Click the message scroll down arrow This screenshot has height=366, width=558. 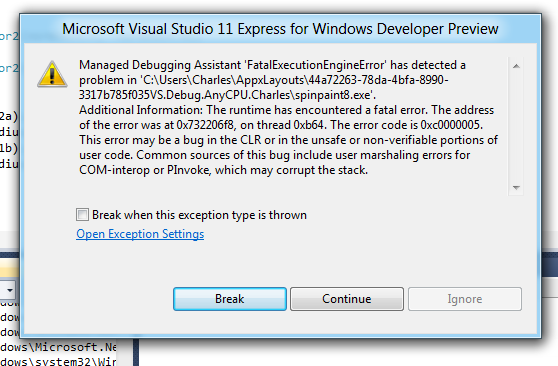coord(516,187)
